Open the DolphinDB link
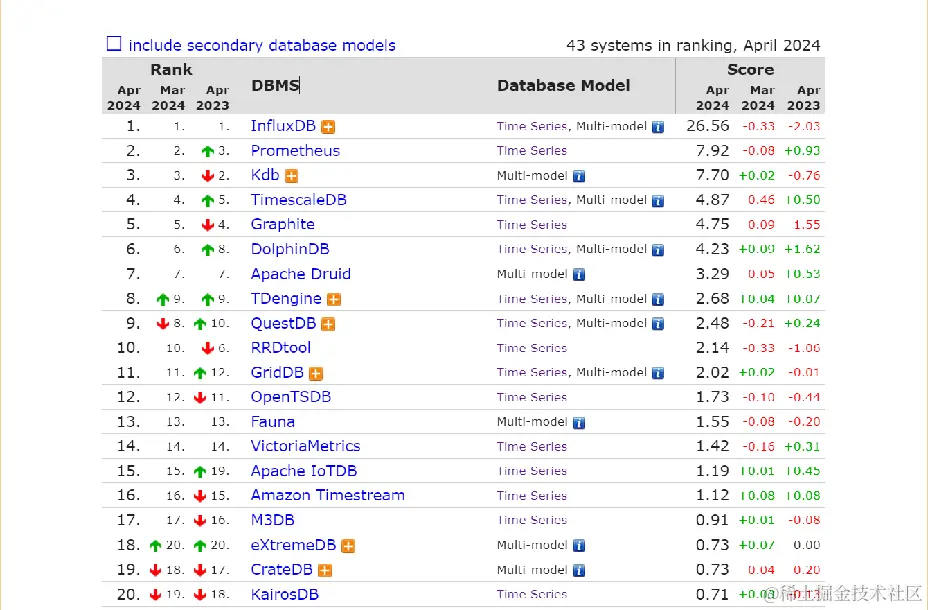929x610 pixels. pyautogui.click(x=290, y=249)
